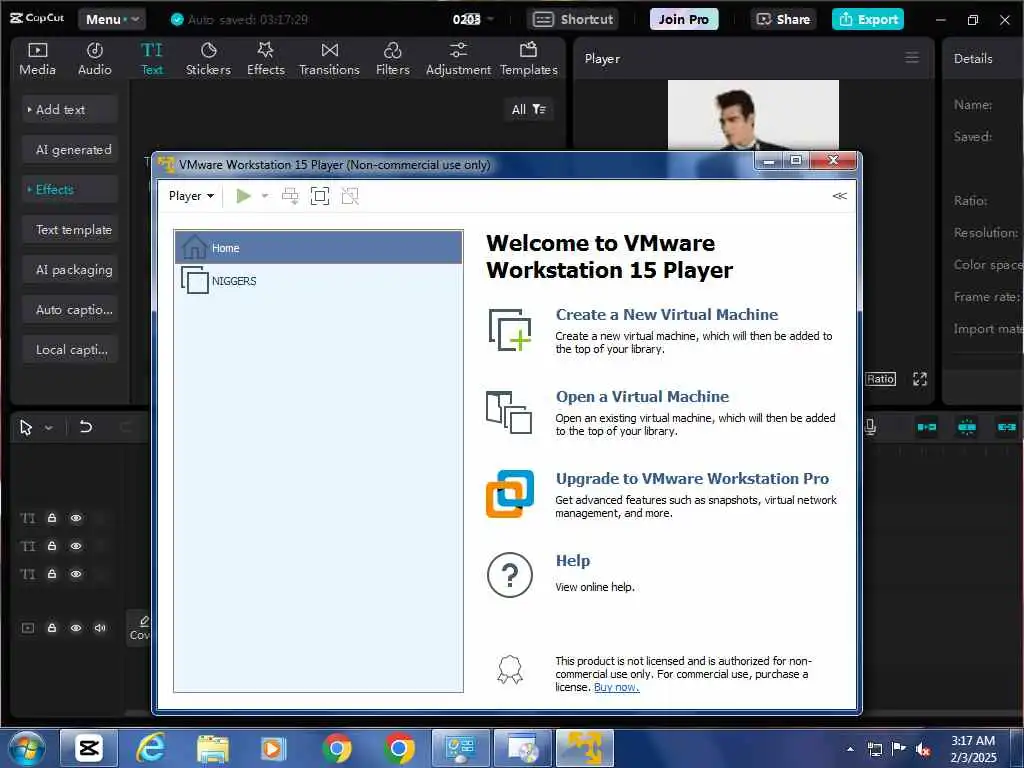1024x768 pixels.
Task: Click the CapCut player fullscreen icon
Action: [920, 379]
